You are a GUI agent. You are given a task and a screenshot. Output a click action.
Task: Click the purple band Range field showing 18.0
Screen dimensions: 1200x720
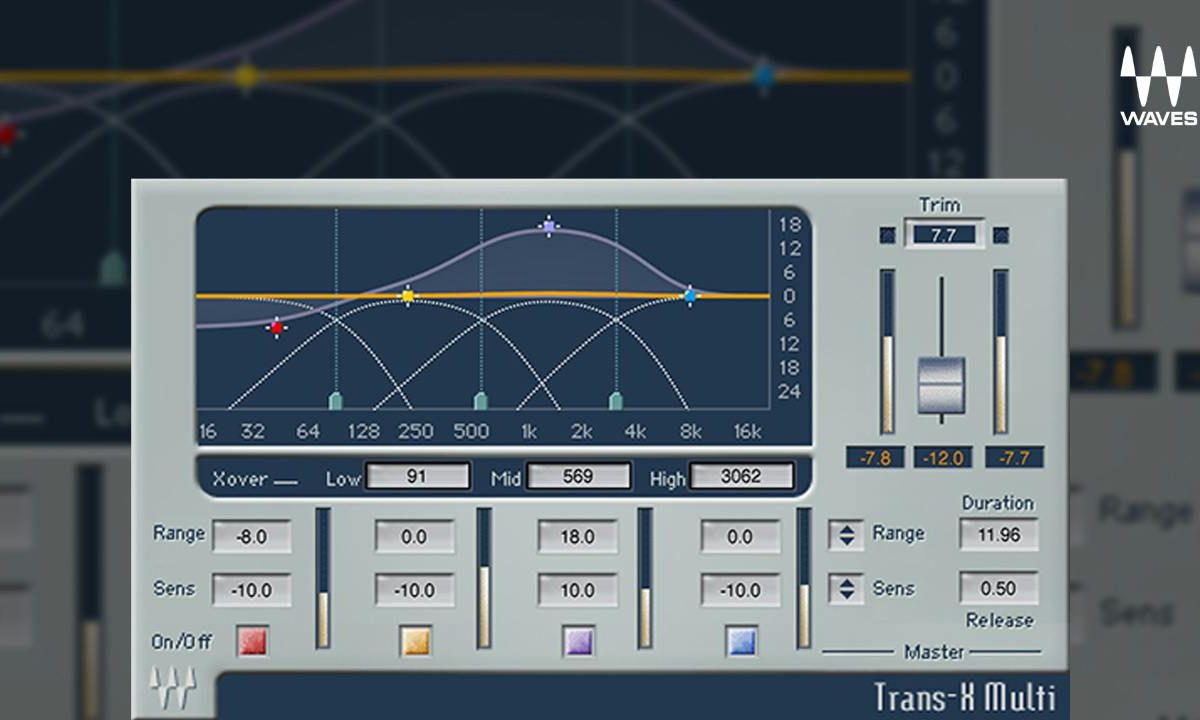pyautogui.click(x=577, y=536)
